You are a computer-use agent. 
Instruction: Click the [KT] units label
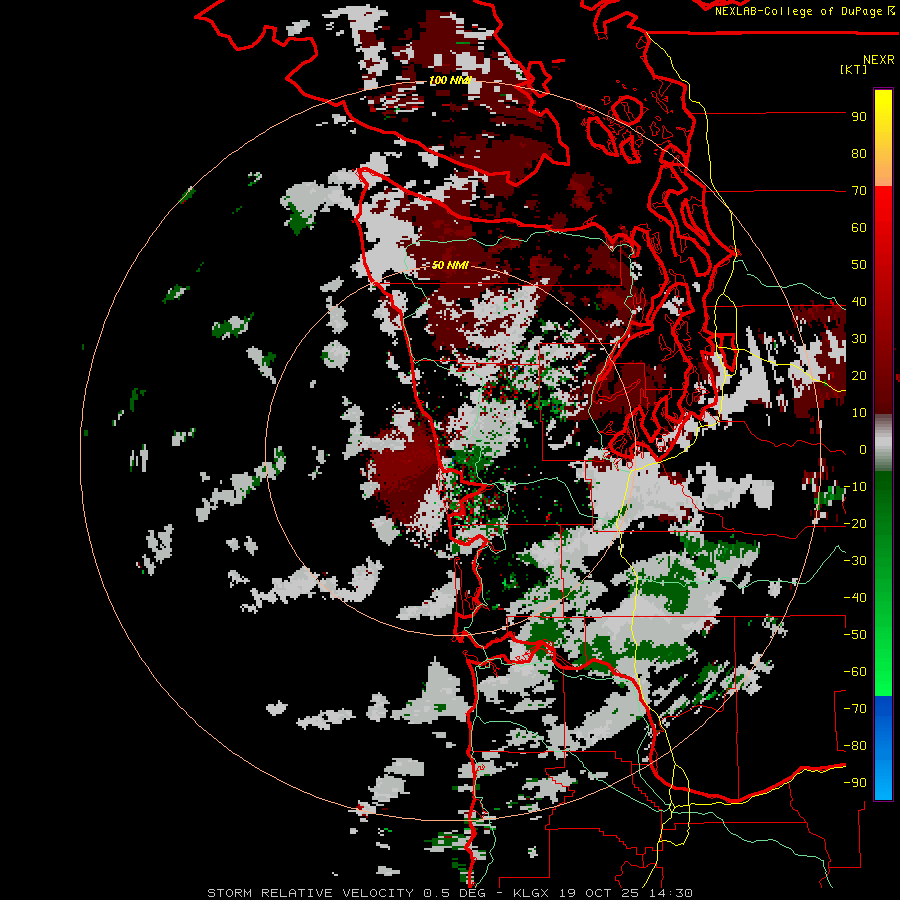[854, 69]
